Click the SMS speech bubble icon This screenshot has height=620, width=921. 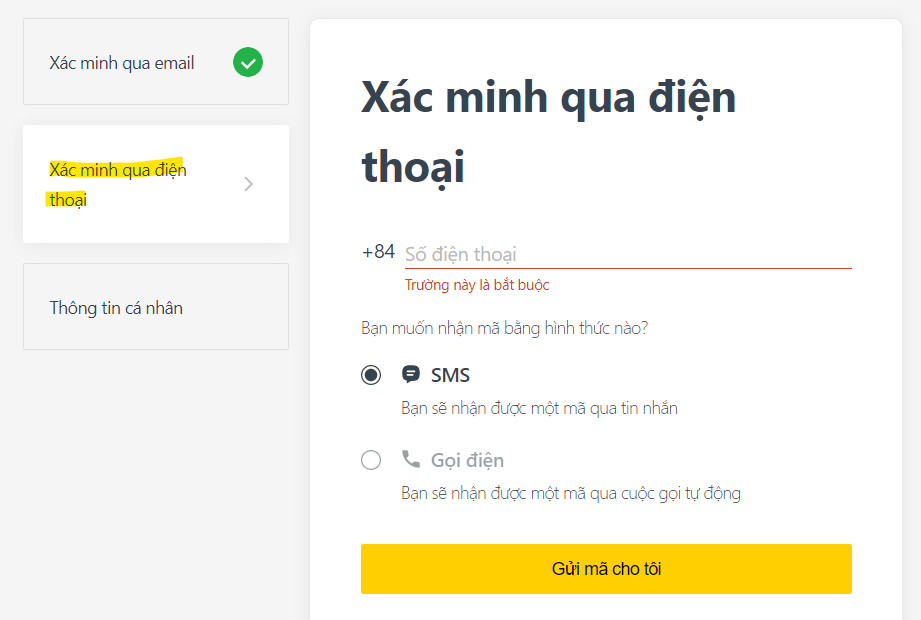(410, 375)
